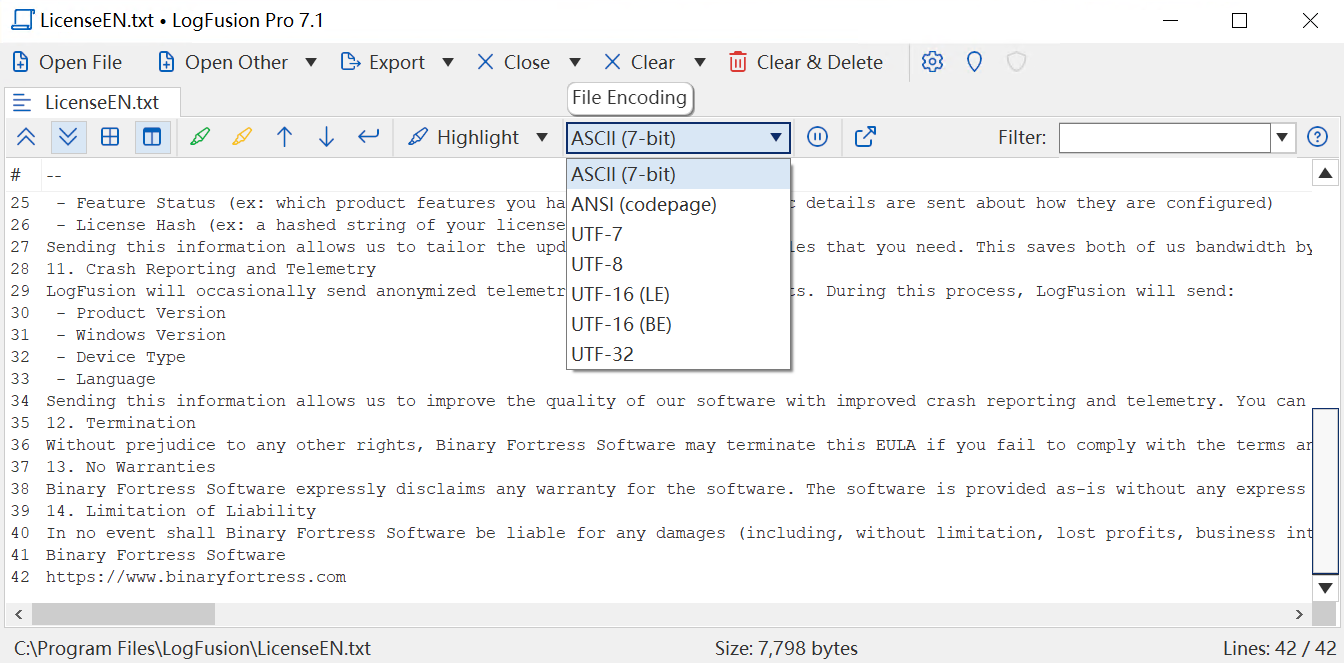
Task: Choose UTF-7 encoding option
Action: pos(678,234)
